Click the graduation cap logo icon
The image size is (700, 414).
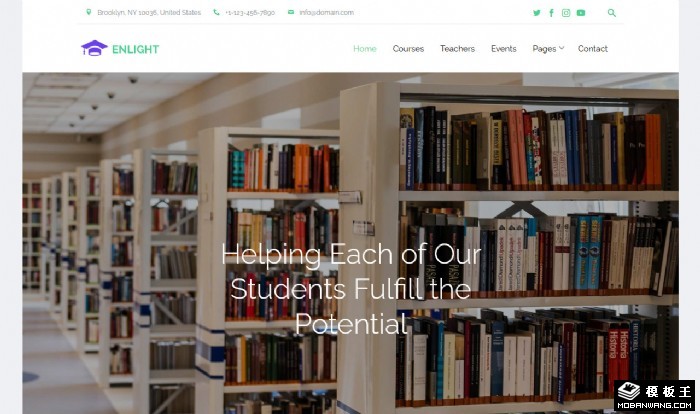(94, 48)
